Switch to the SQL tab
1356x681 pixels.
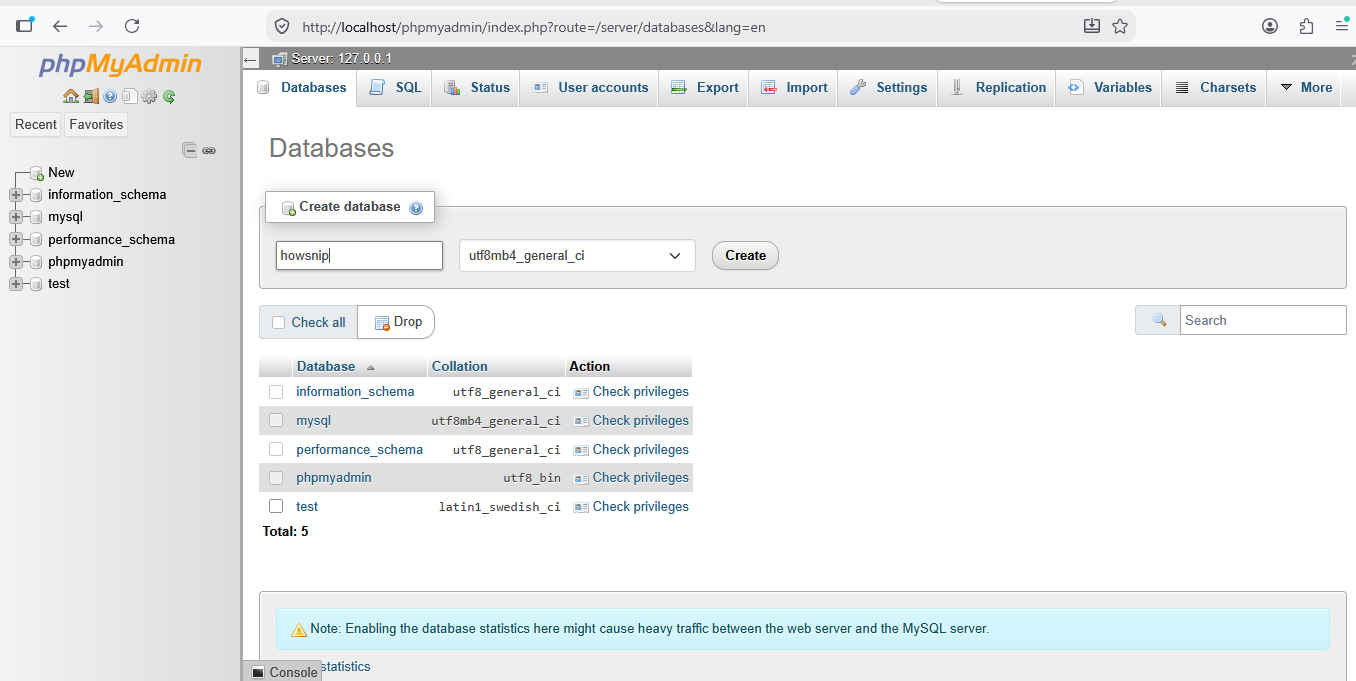click(396, 87)
